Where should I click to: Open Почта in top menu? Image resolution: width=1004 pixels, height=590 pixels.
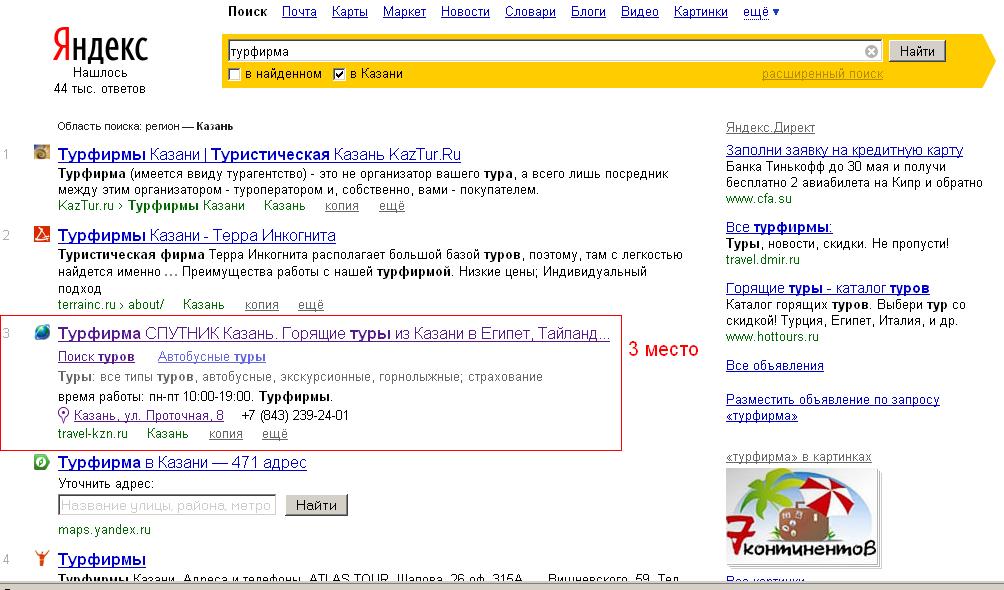coord(299,12)
